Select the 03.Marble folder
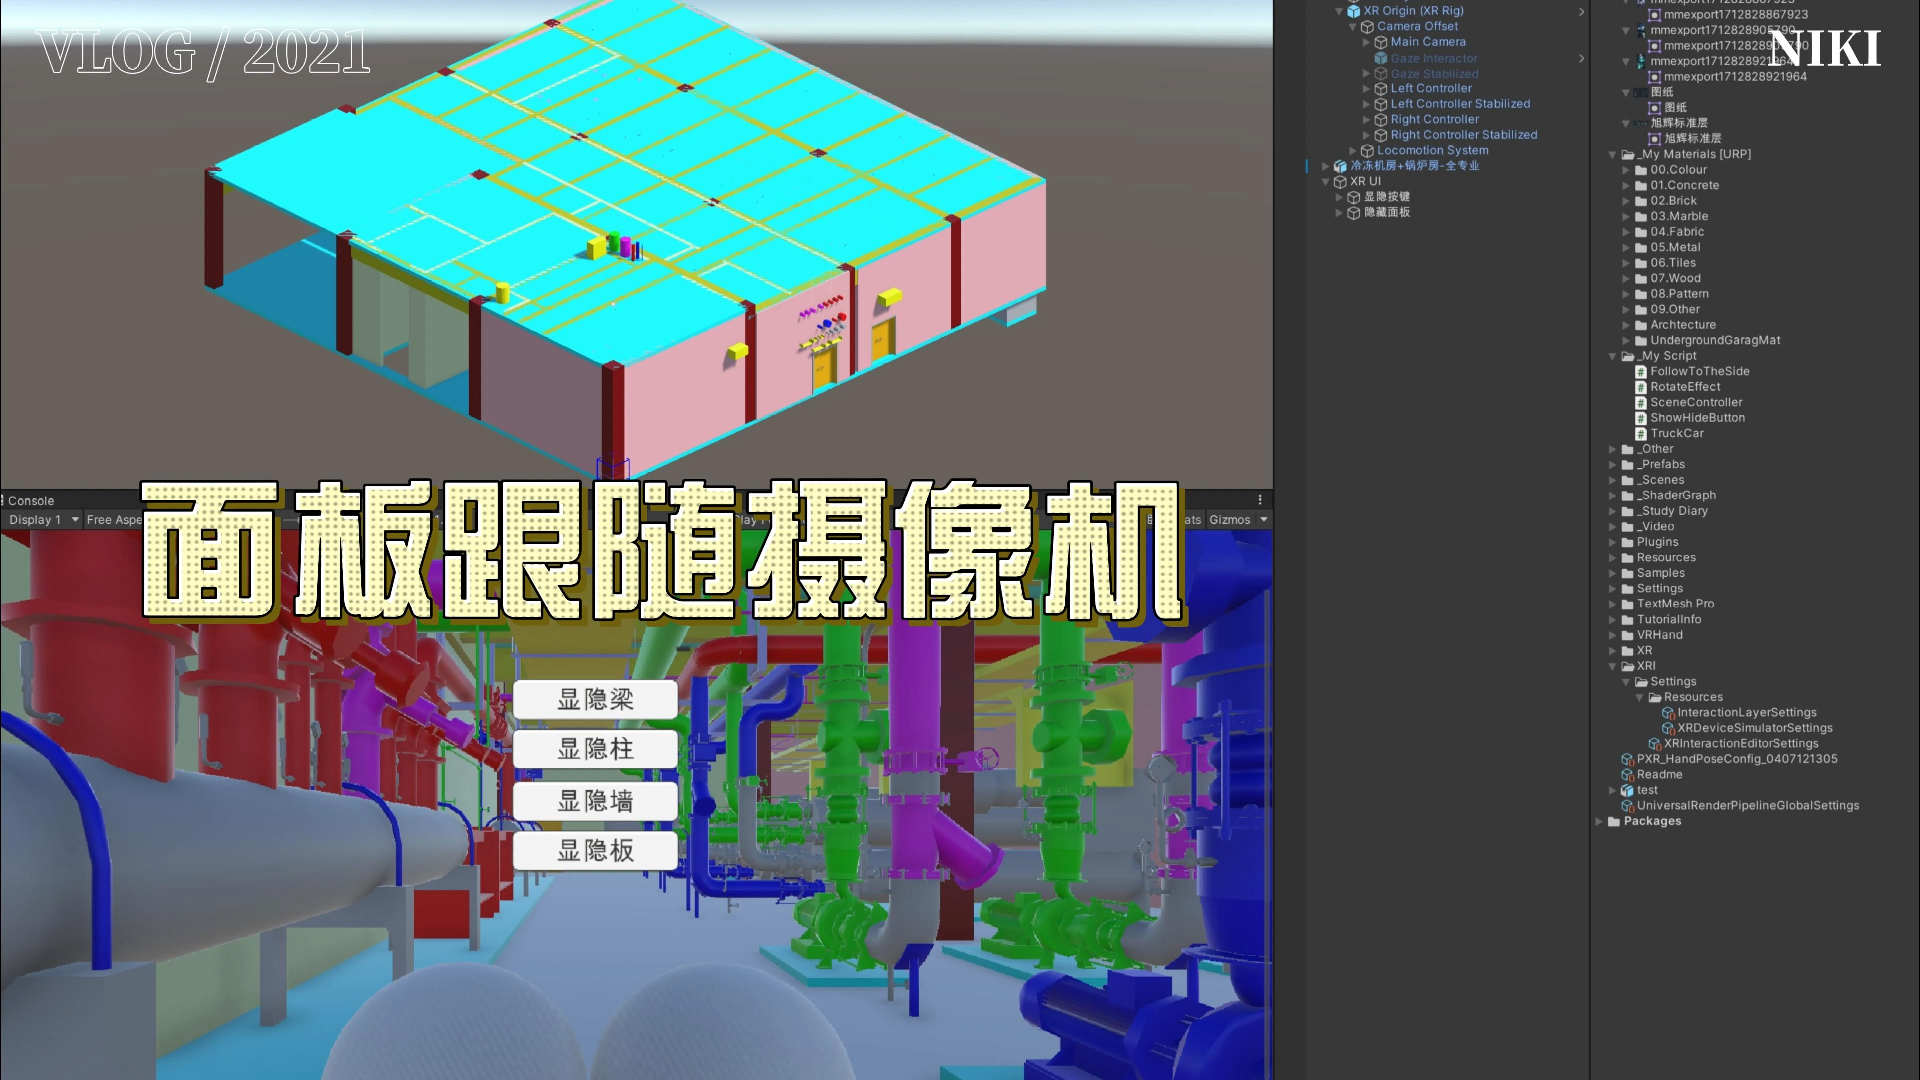This screenshot has height=1080, width=1920. pos(1679,217)
